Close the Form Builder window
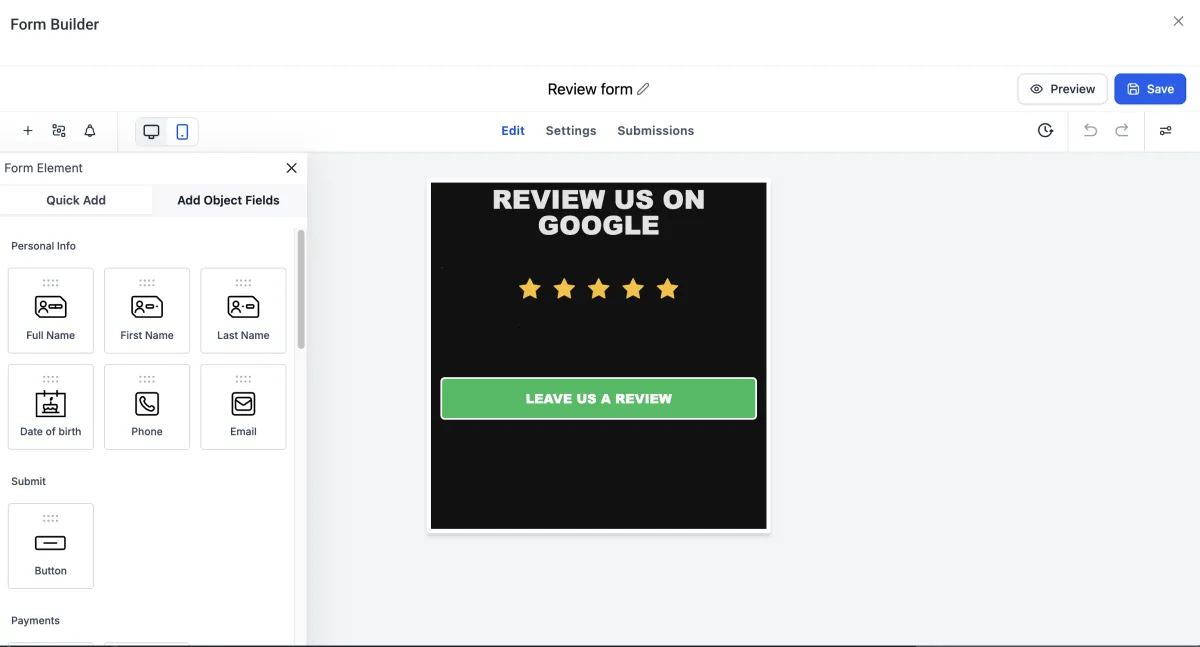Screen dimensions: 1200x647 (1178, 21)
